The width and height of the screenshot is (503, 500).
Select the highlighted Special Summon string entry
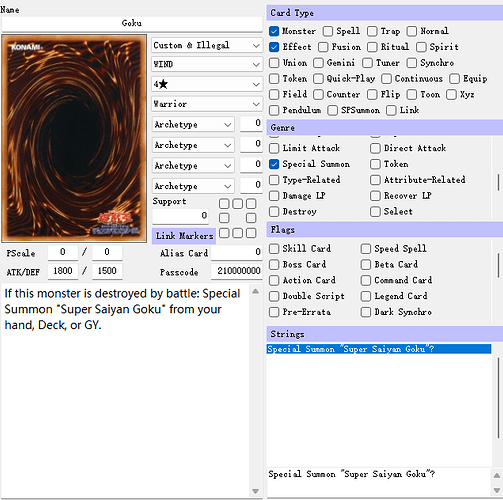click(379, 349)
